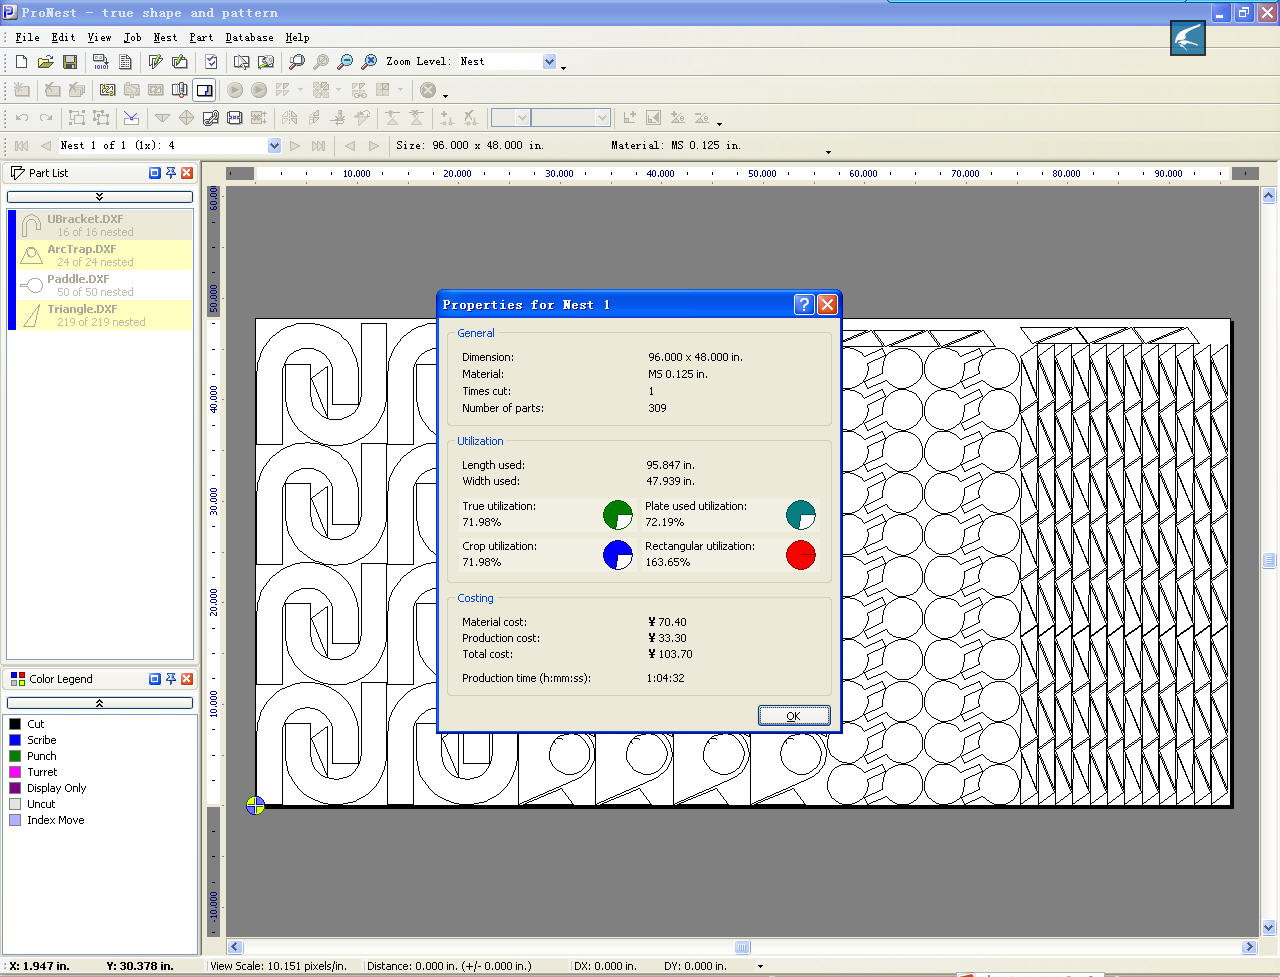Click the Hypertherm logo icon at top right
1280x977 pixels.
coord(1188,38)
